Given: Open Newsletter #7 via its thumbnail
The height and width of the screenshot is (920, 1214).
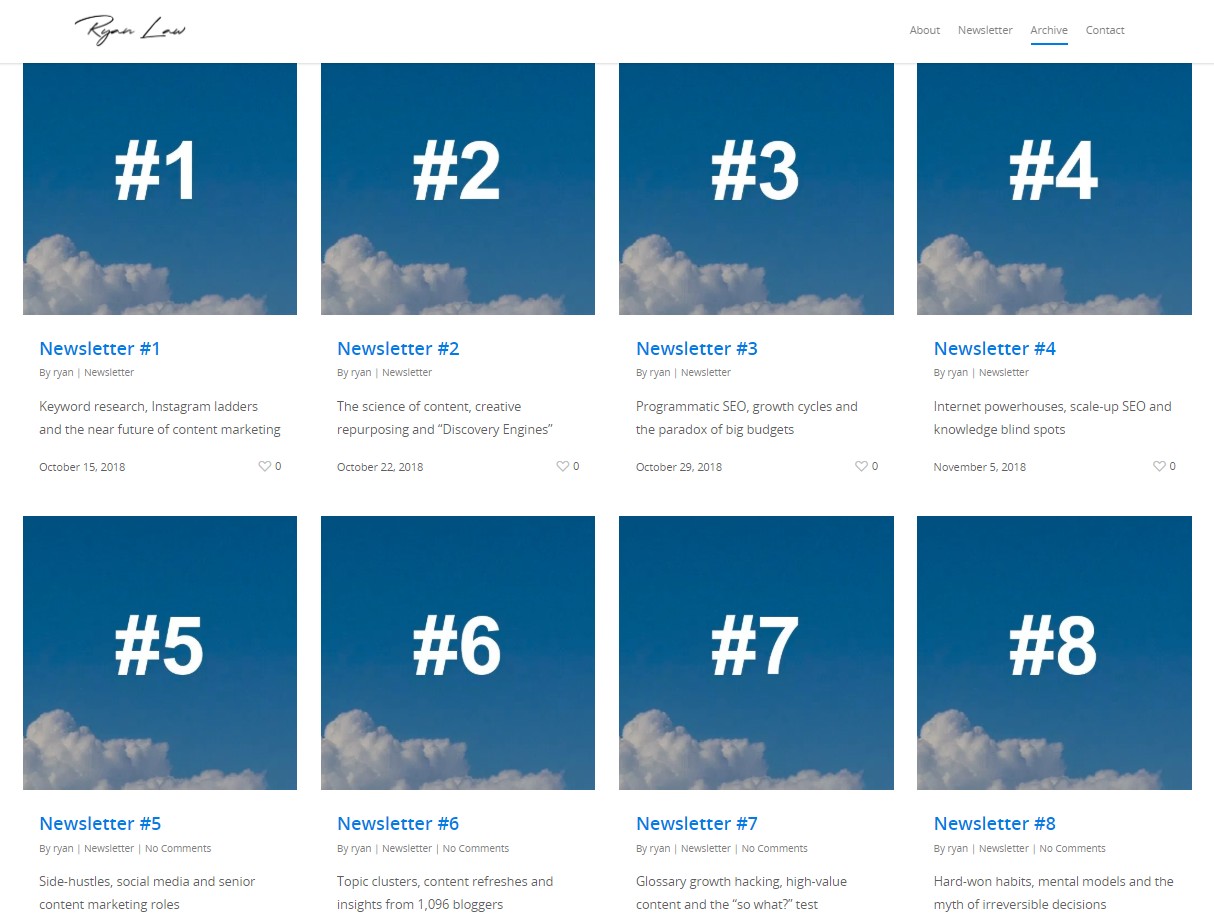Looking at the screenshot, I should click(x=756, y=652).
